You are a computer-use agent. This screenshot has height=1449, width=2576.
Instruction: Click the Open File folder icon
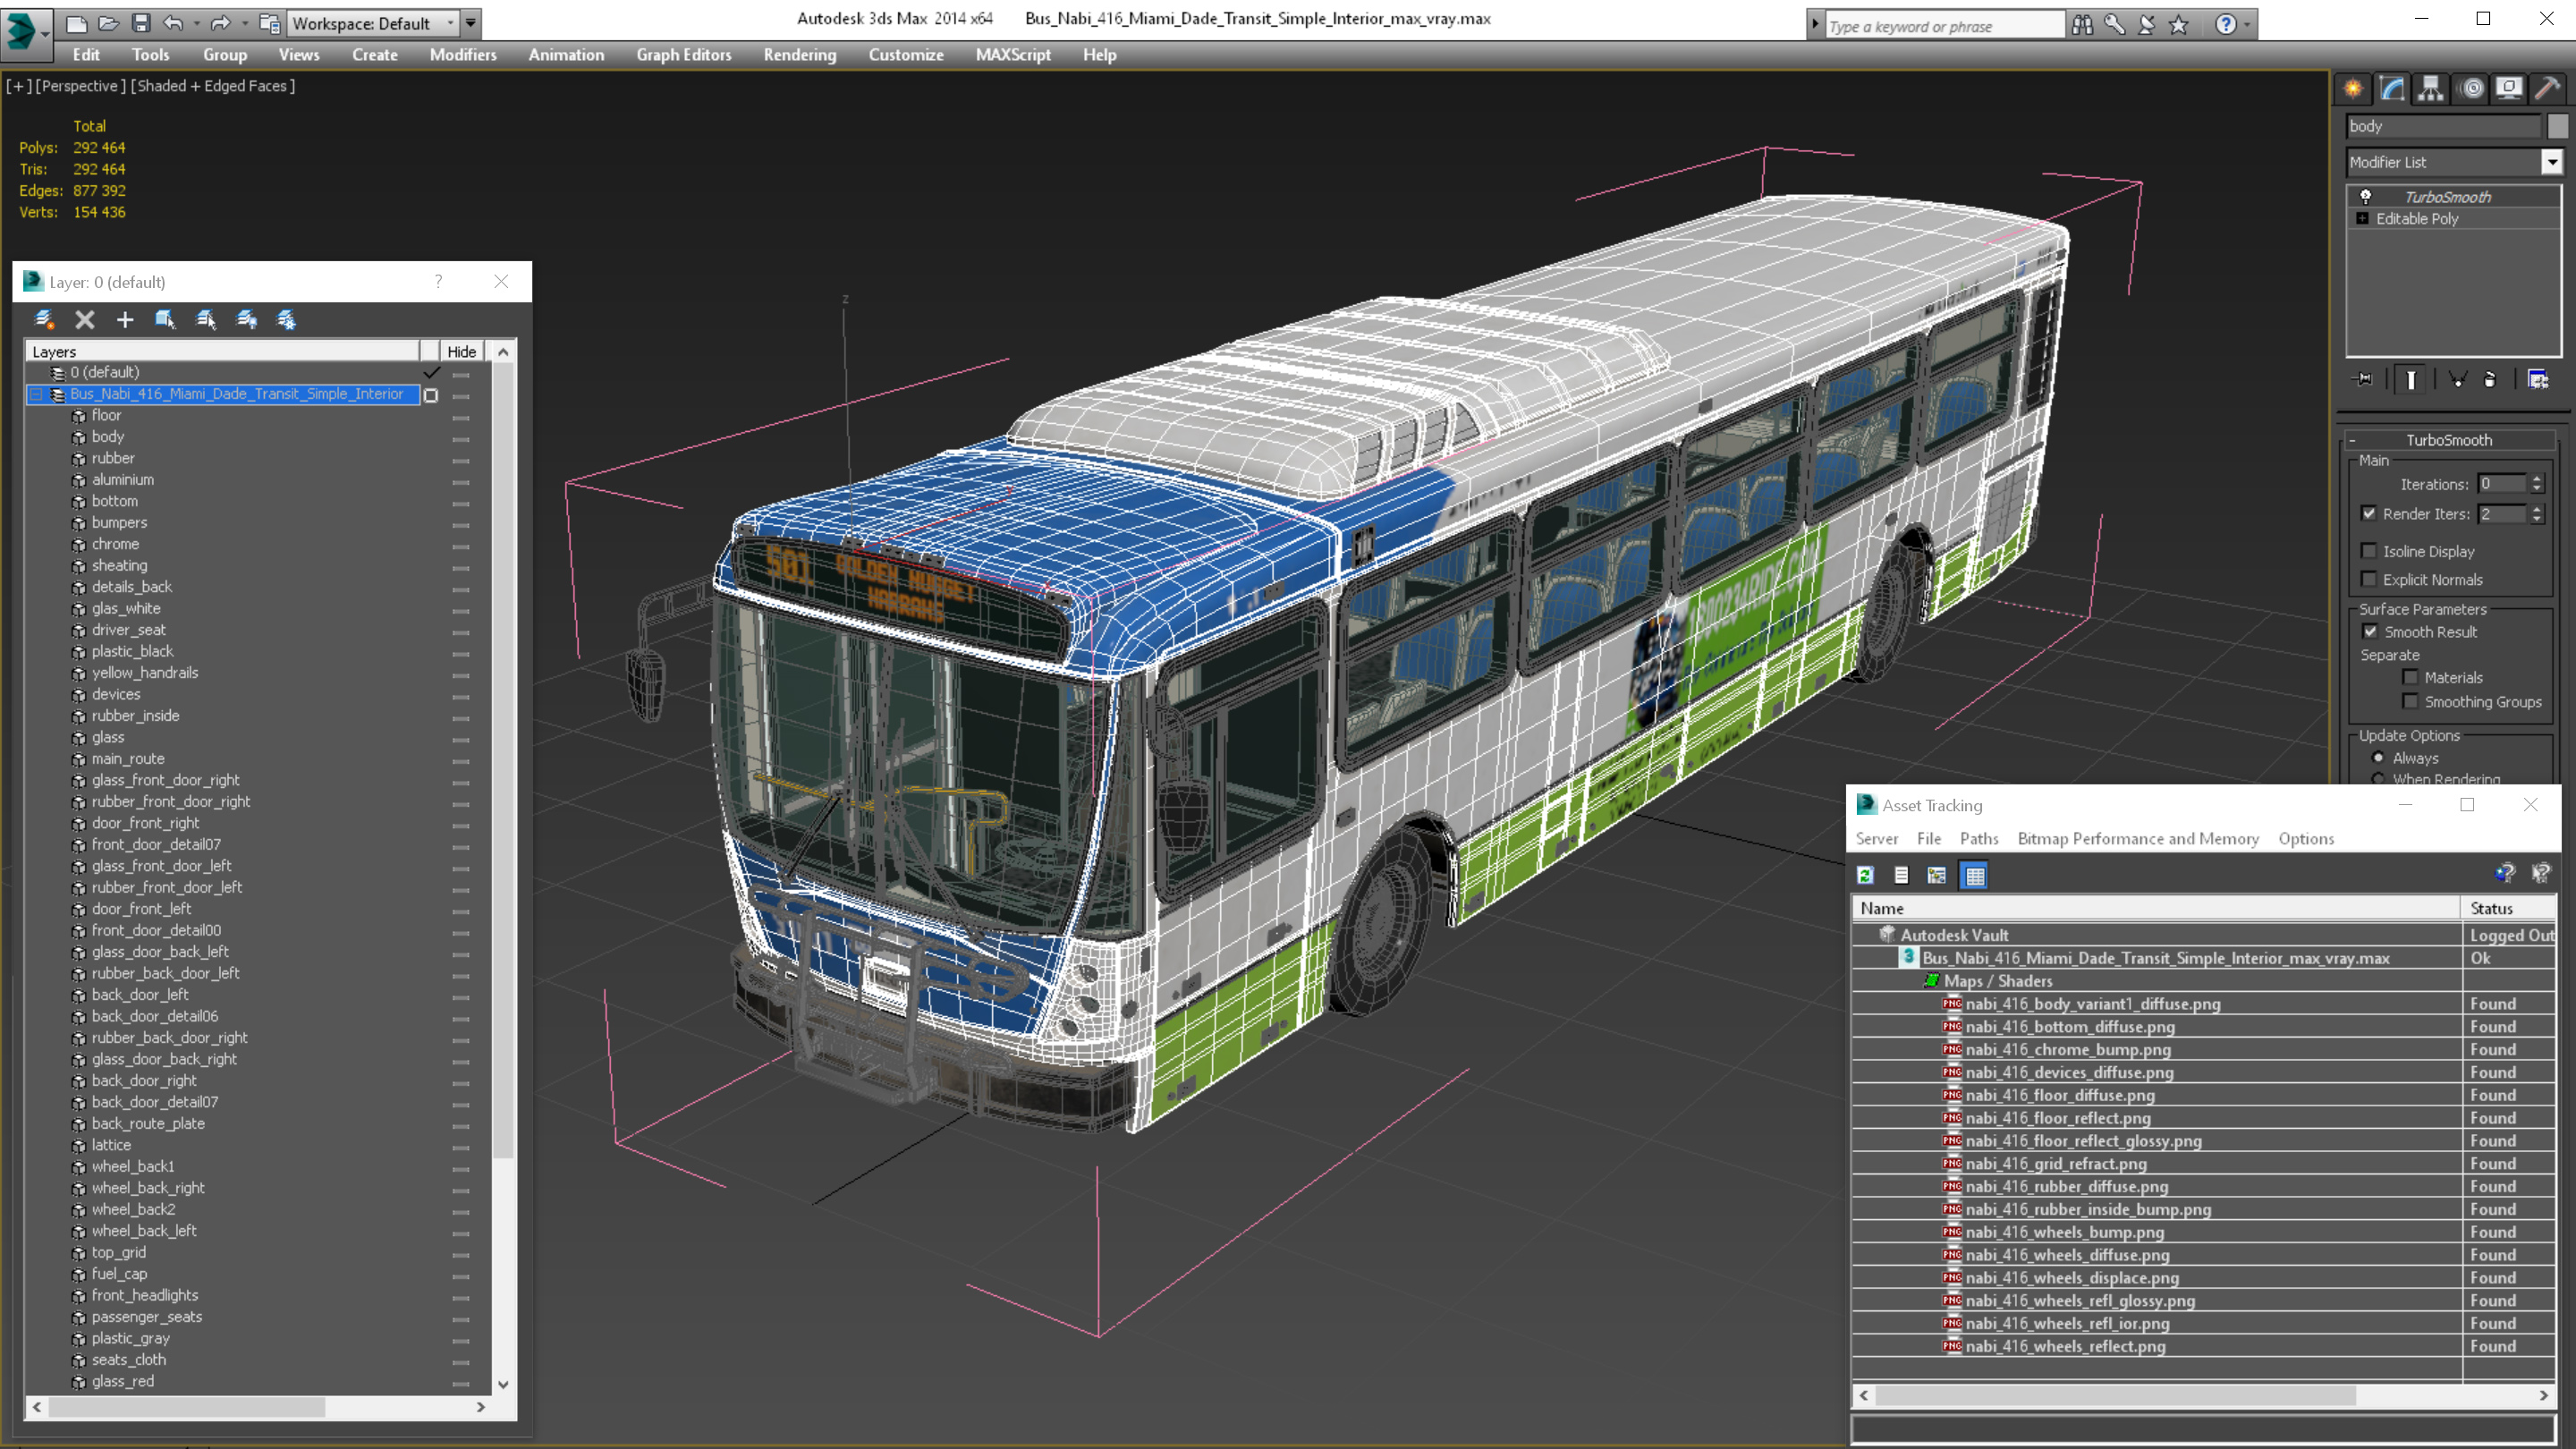108,23
